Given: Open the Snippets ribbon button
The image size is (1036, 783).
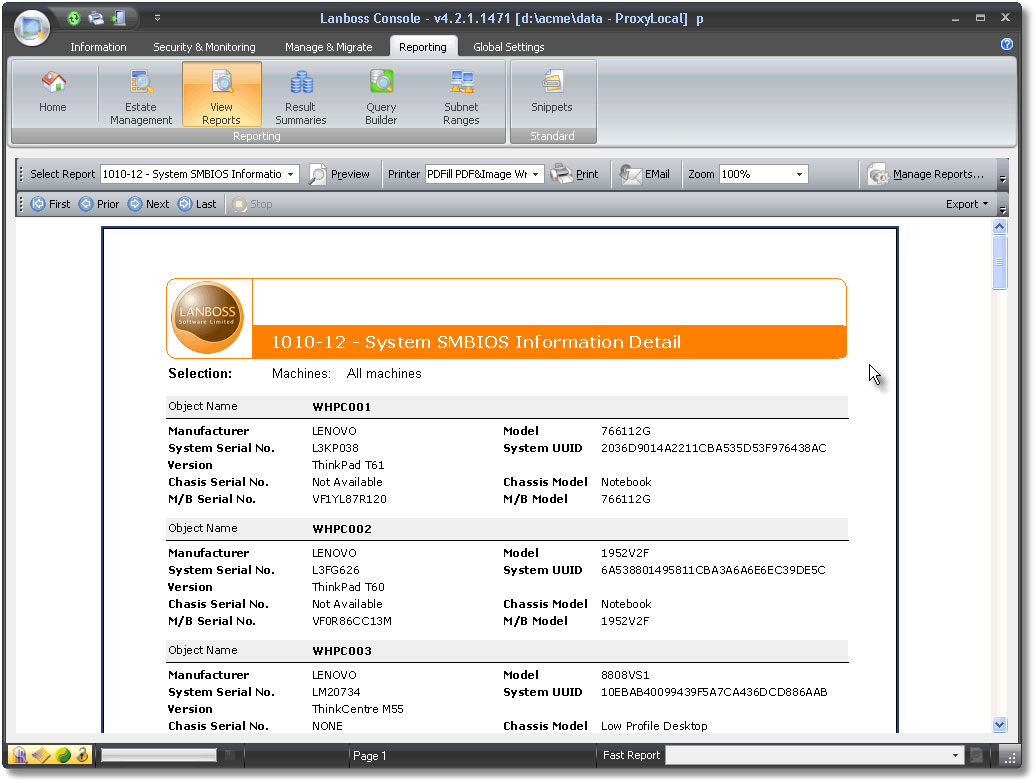Looking at the screenshot, I should point(552,94).
